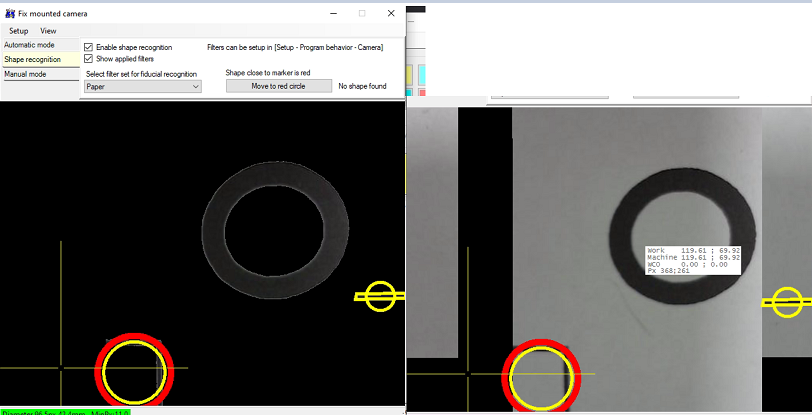Disable the Enable shape recognition checkbox
Screen dimensions: 812x415
pyautogui.click(x=89, y=47)
